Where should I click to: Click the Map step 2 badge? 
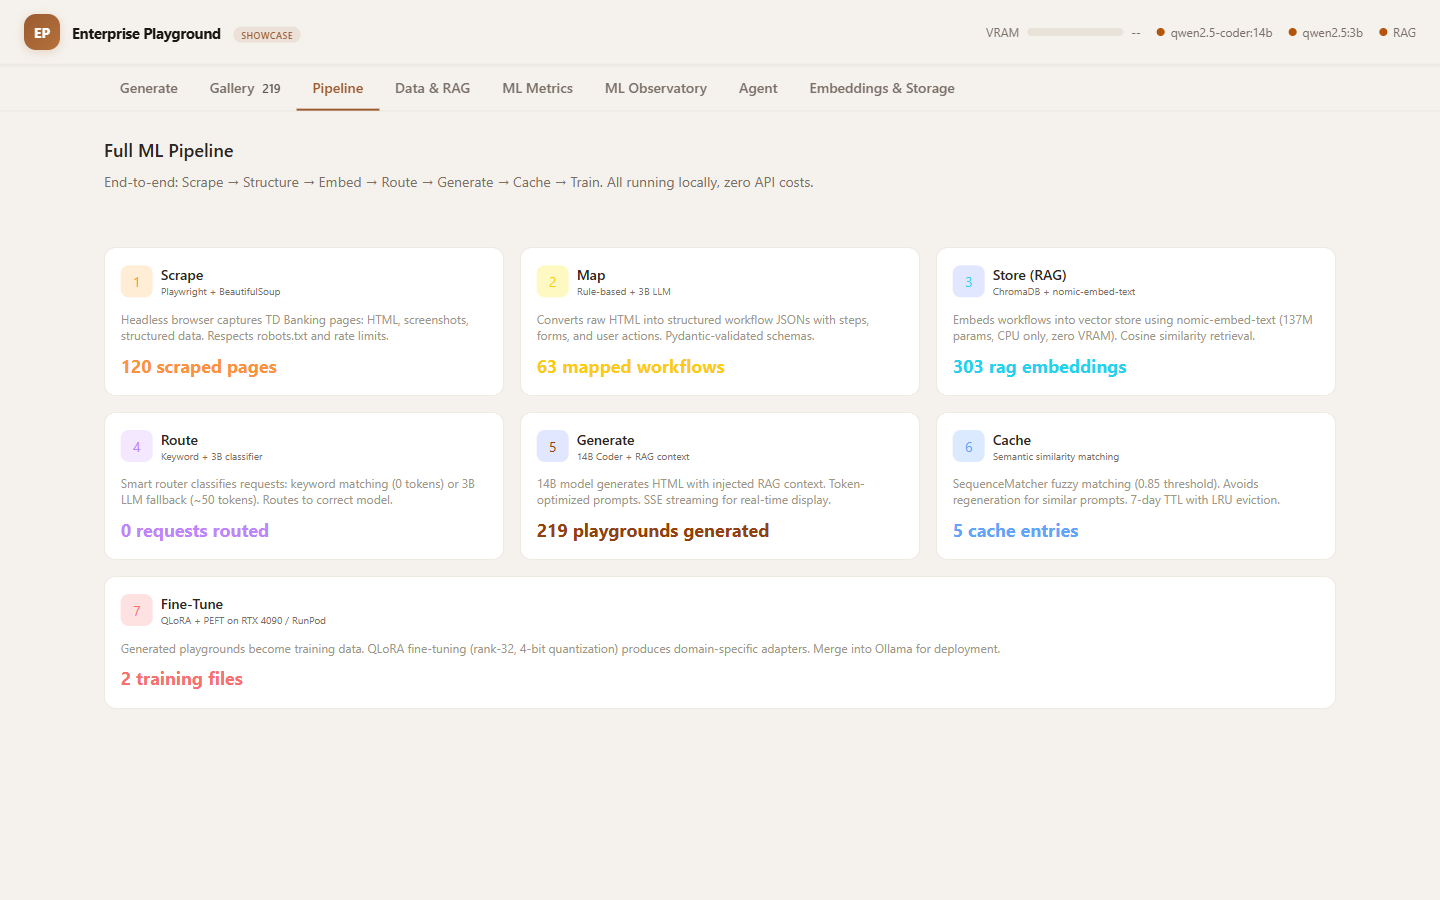552,282
